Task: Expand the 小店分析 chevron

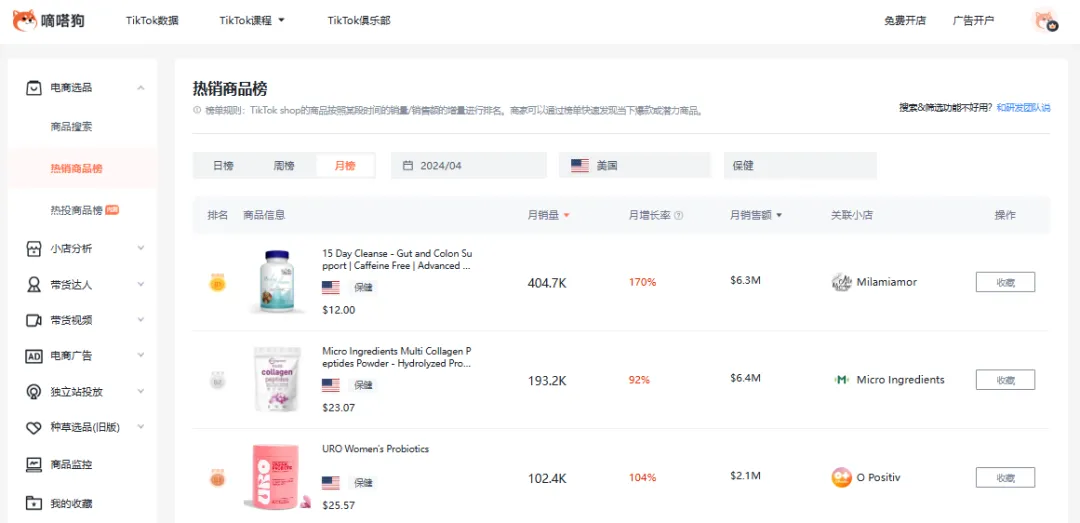Action: click(x=141, y=248)
